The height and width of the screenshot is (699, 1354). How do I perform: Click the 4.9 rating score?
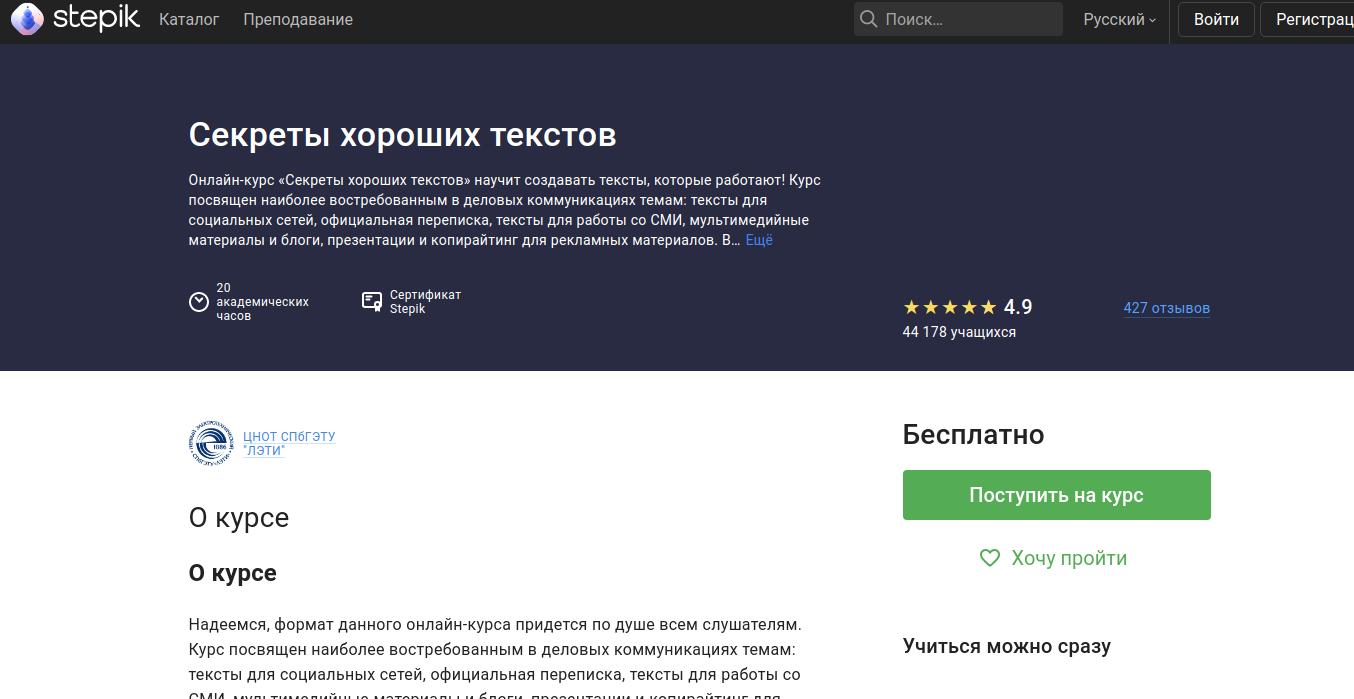1018,307
